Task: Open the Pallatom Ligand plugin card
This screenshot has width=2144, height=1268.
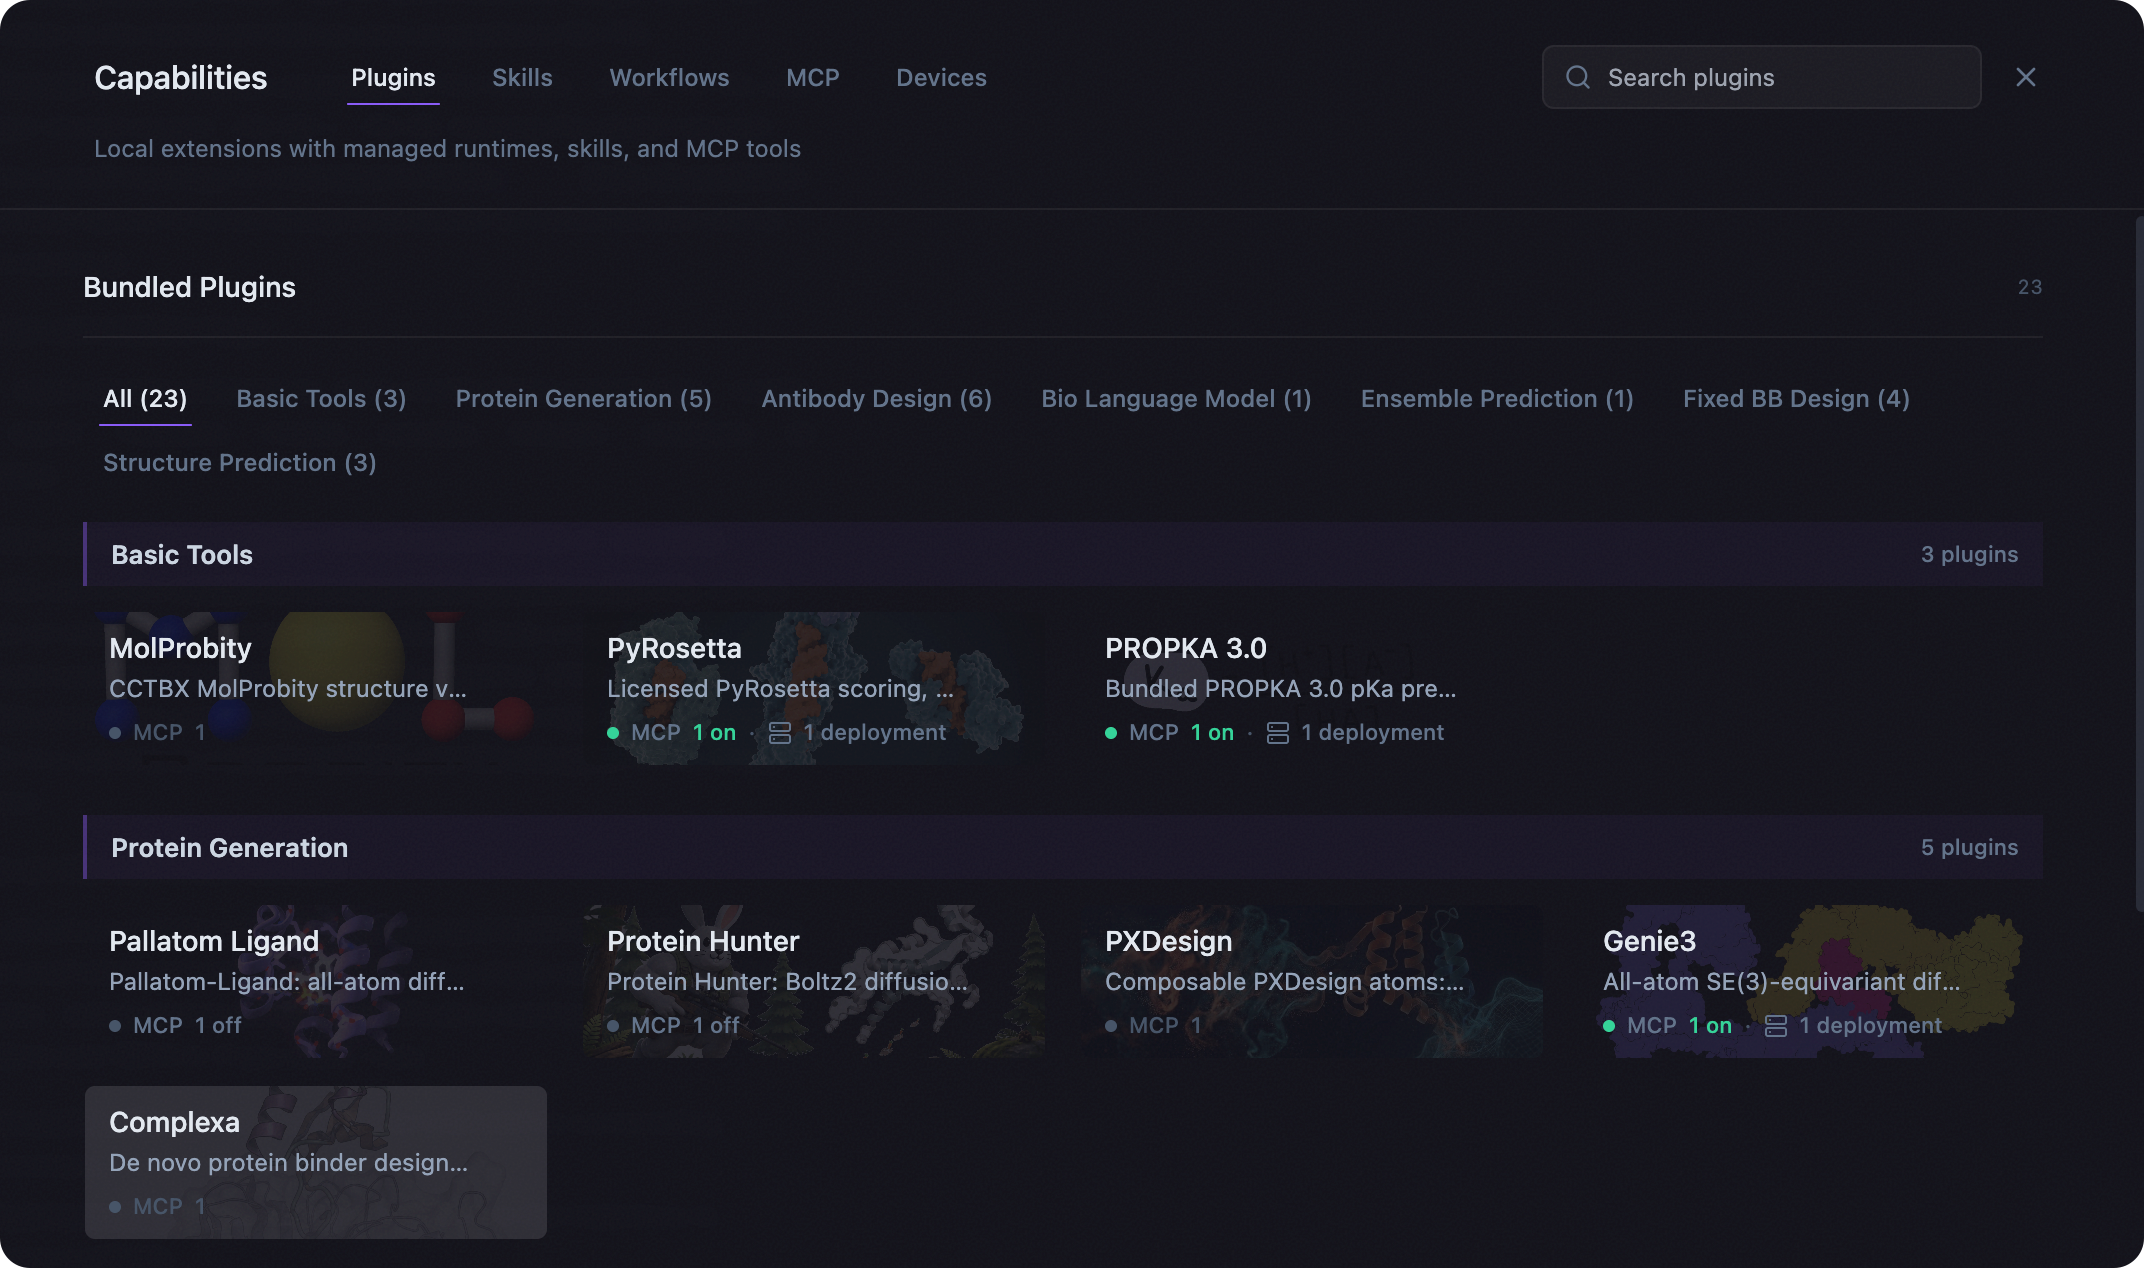Action: 316,982
